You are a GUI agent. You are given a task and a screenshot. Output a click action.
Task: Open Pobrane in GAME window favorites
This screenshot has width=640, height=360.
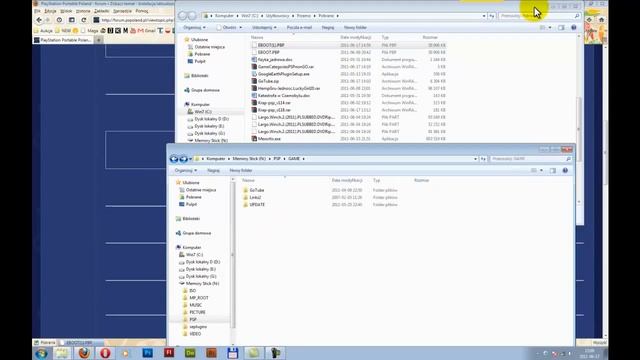(x=193, y=197)
